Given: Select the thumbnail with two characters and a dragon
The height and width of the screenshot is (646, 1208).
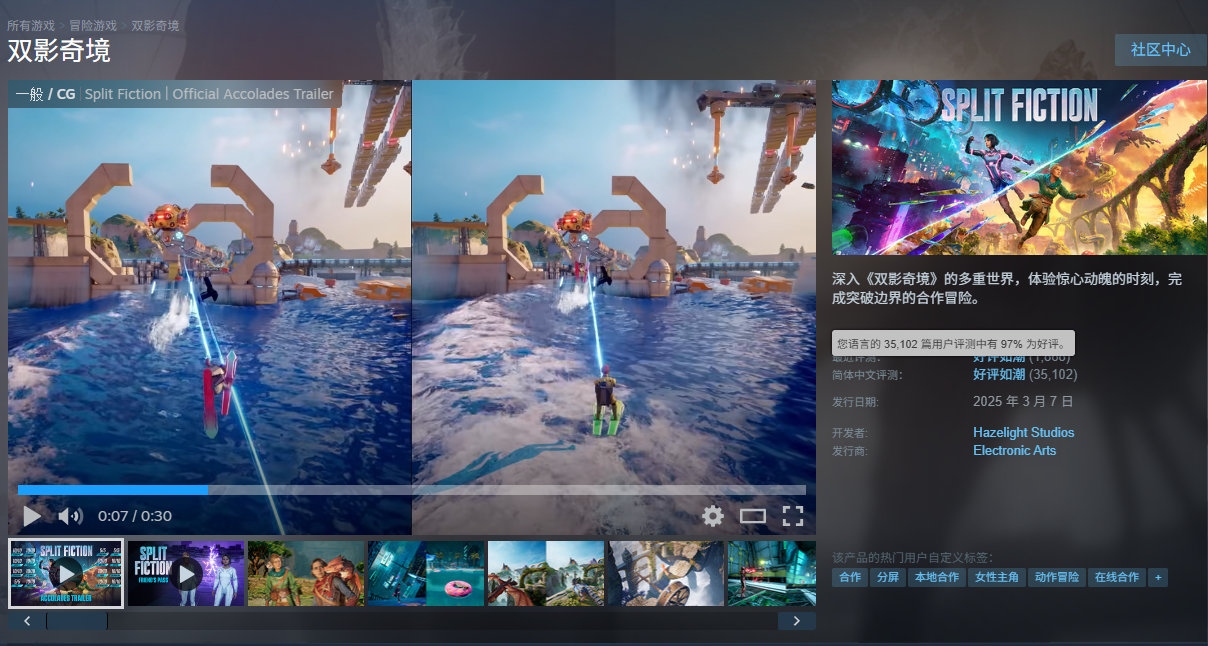Looking at the screenshot, I should [306, 573].
